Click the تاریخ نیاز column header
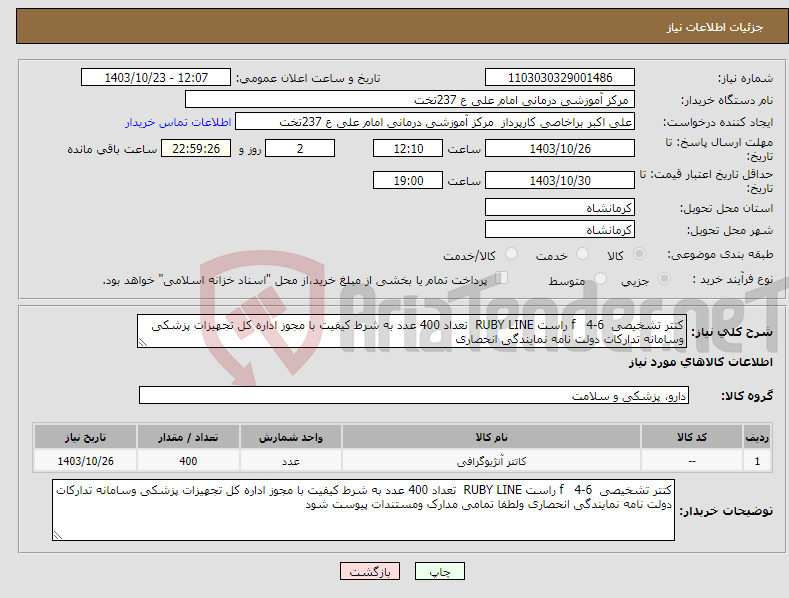 (85, 437)
